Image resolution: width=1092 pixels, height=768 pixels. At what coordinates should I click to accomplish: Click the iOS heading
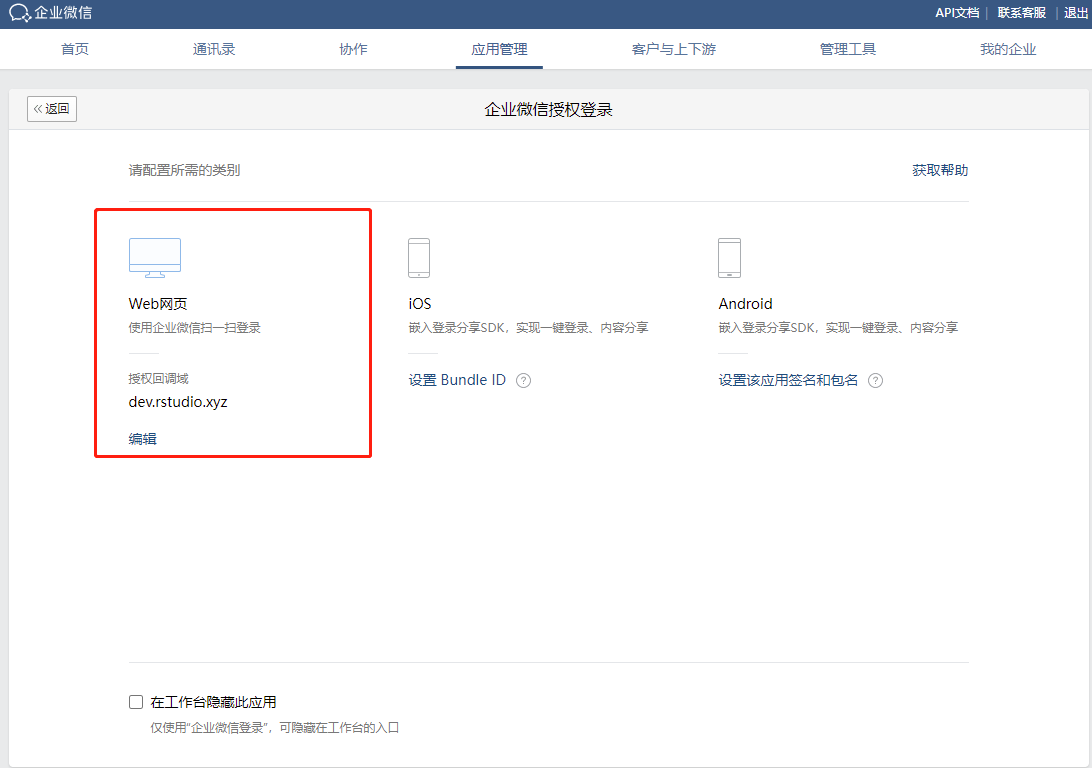coord(420,304)
